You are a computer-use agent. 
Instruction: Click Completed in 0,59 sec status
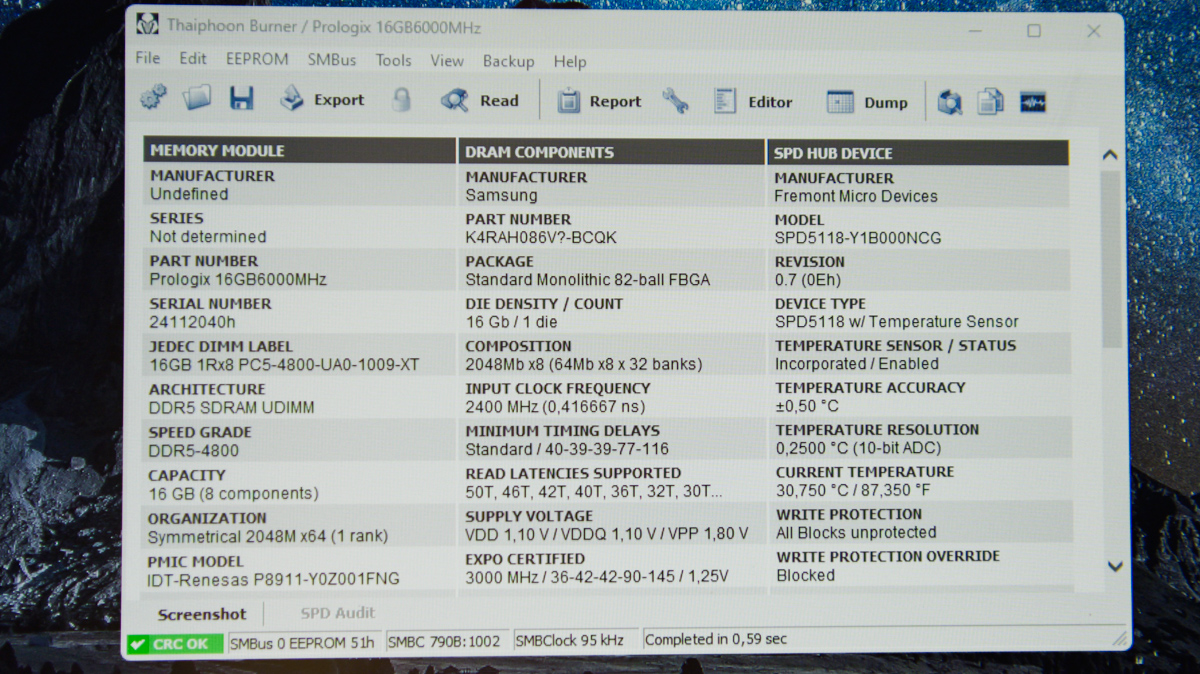coord(716,639)
